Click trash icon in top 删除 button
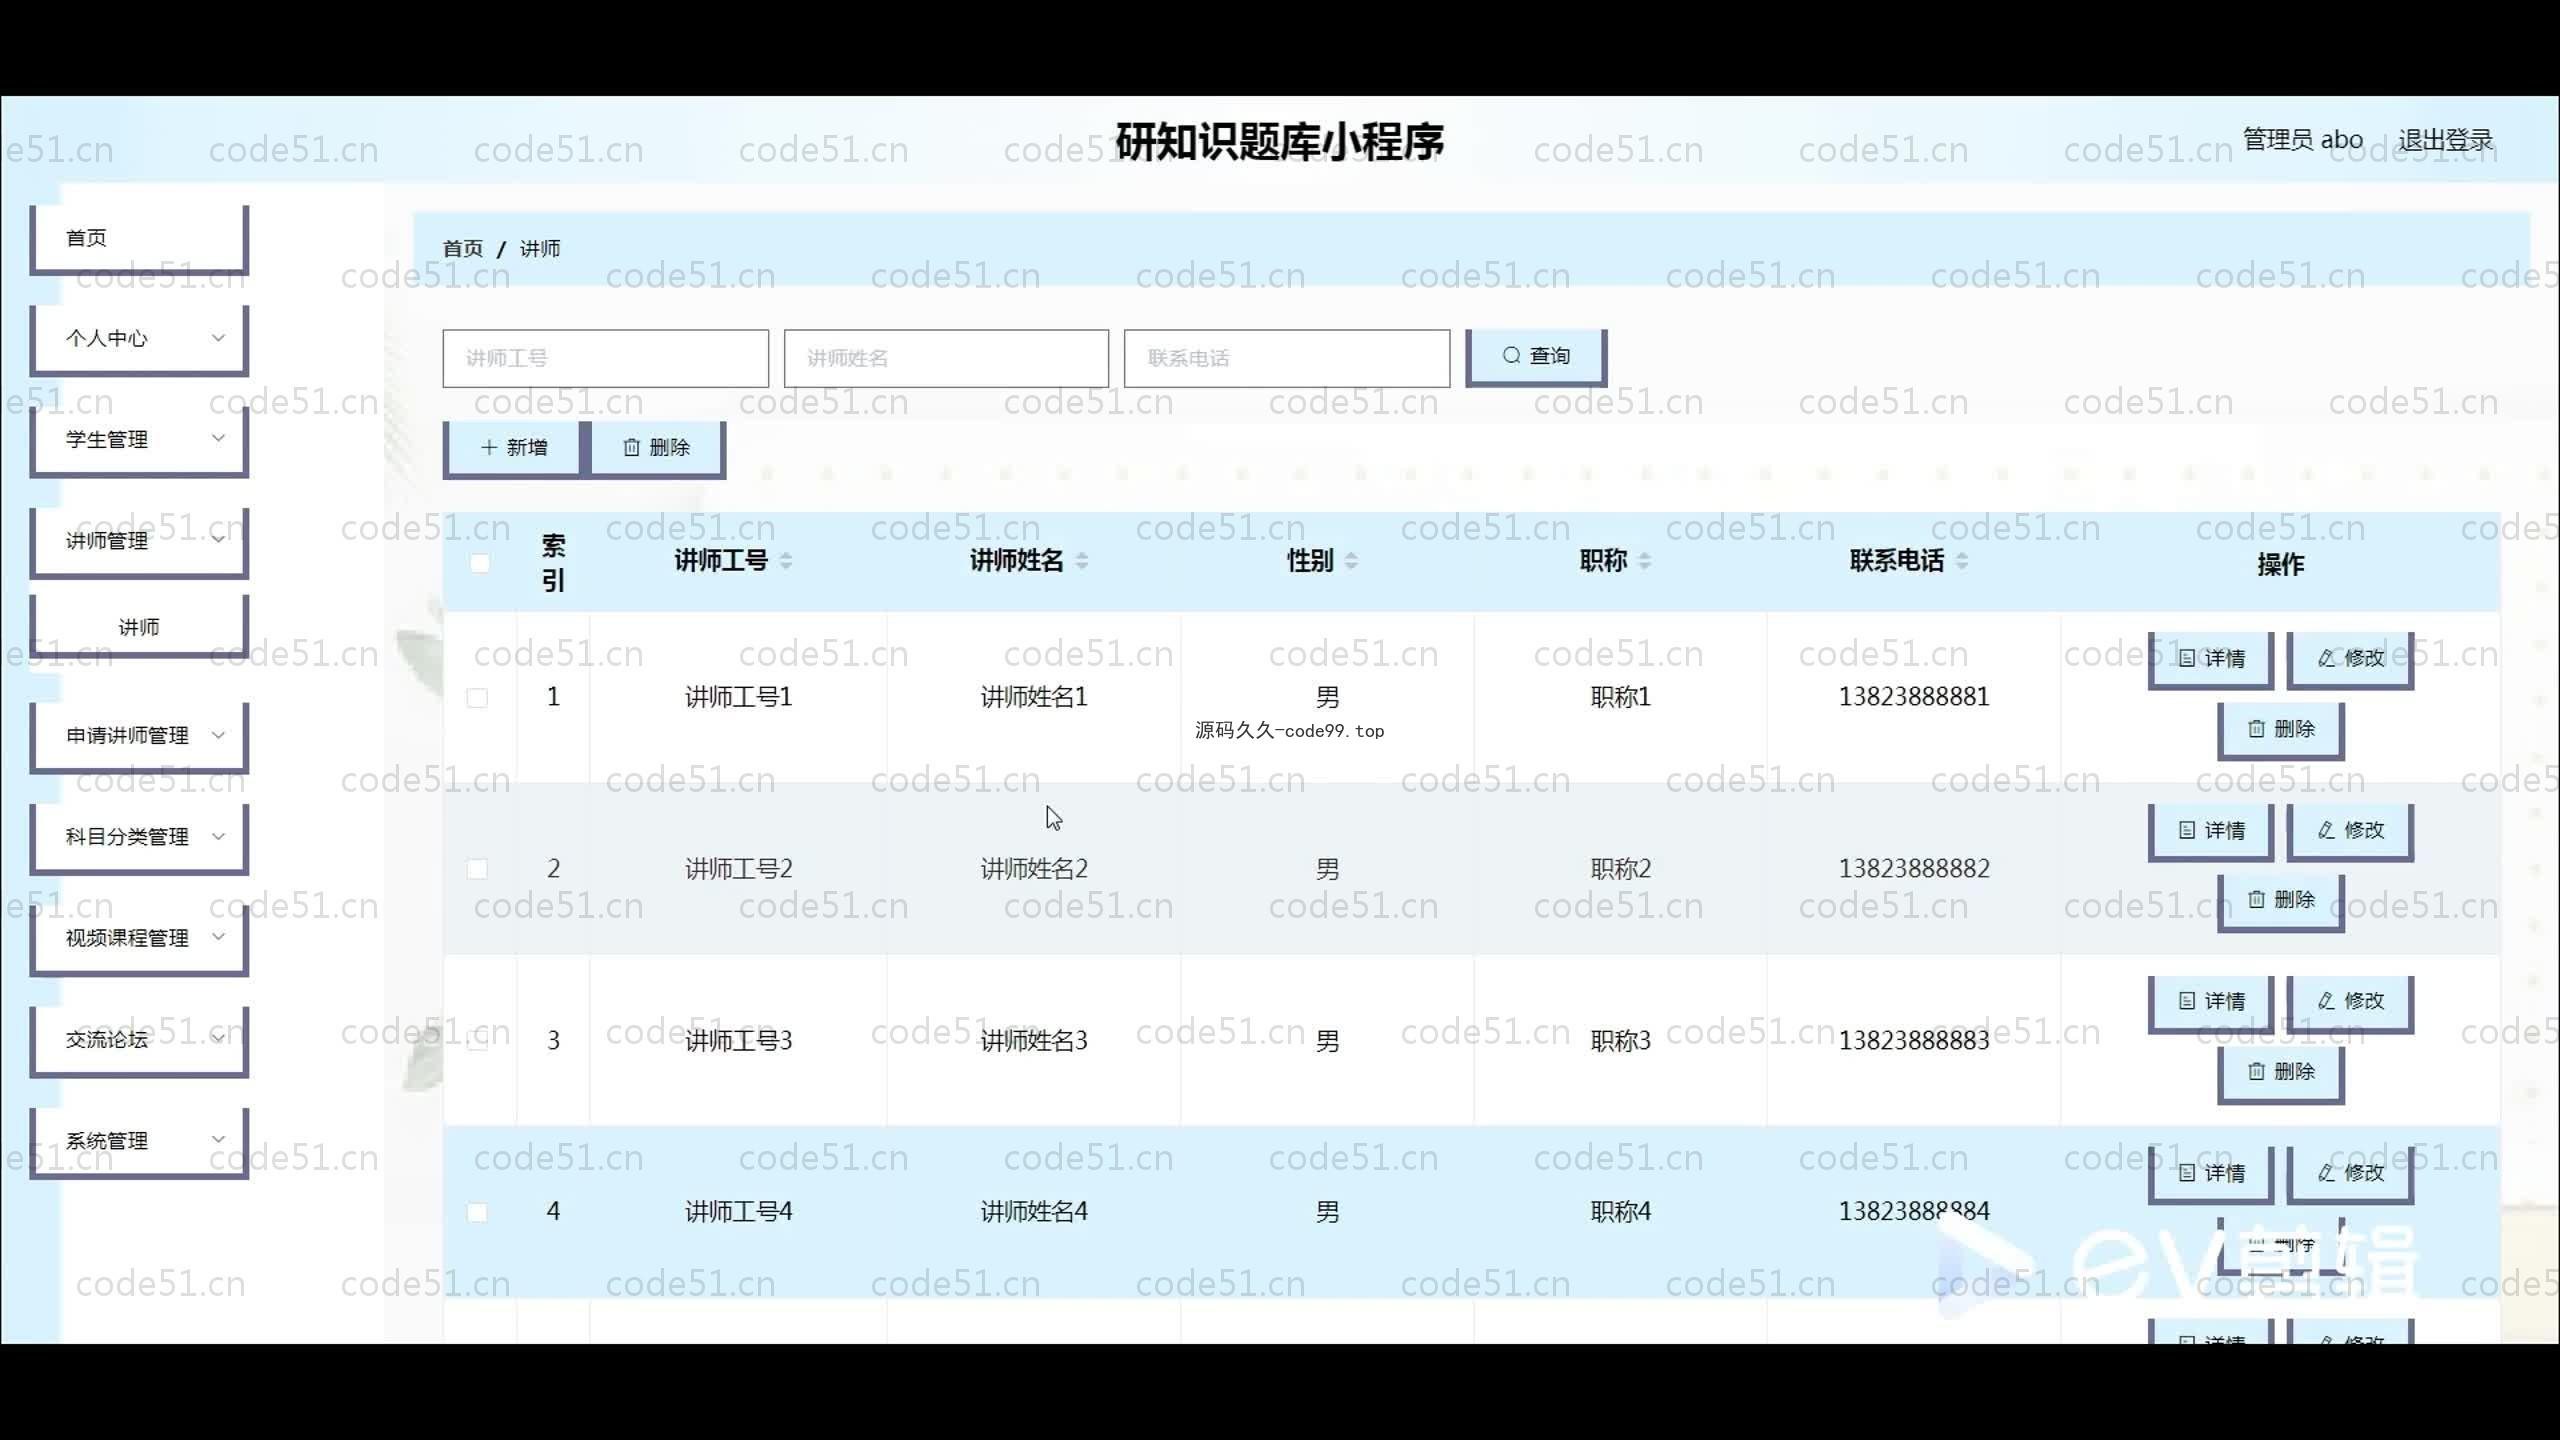The height and width of the screenshot is (1440, 2560). point(631,447)
